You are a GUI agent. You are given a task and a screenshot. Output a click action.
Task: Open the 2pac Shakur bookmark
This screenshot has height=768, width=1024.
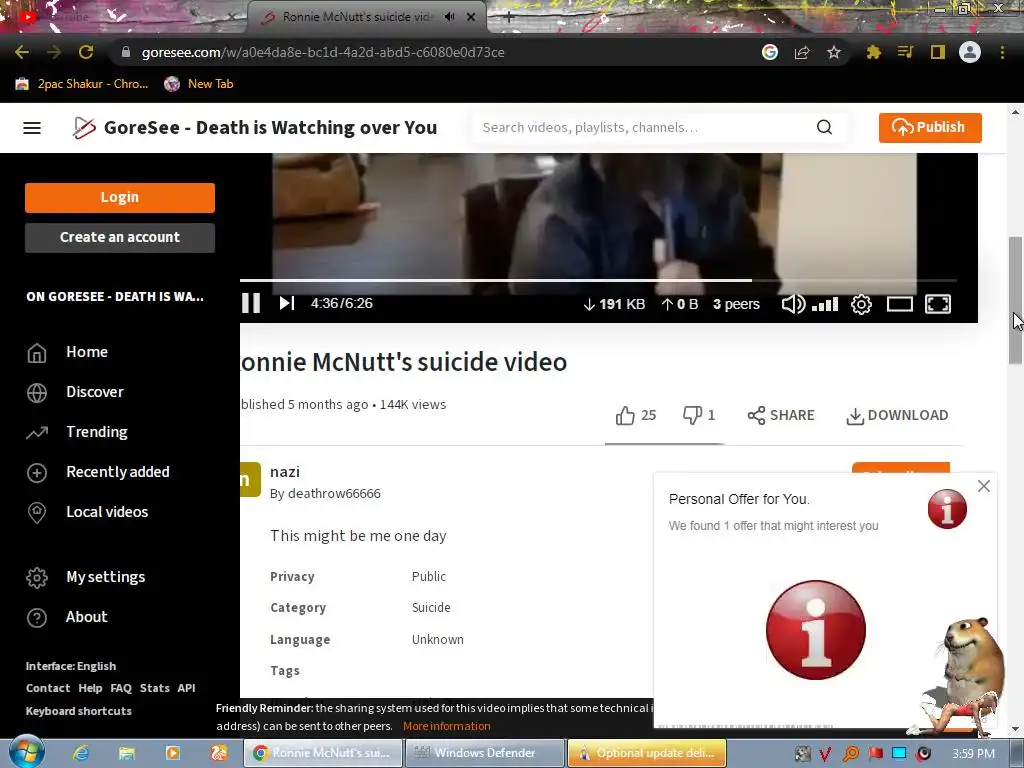click(82, 84)
